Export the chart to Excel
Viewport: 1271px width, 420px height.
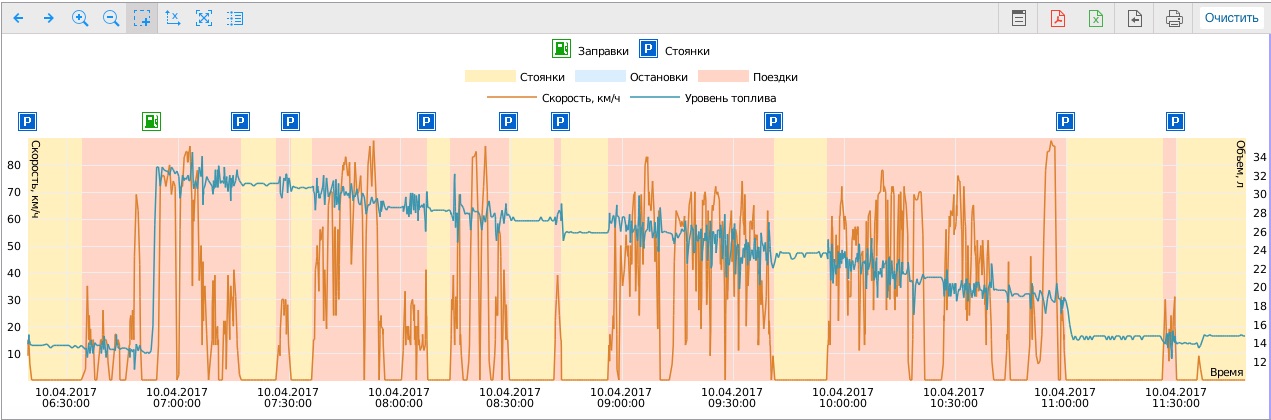[x=1096, y=18]
